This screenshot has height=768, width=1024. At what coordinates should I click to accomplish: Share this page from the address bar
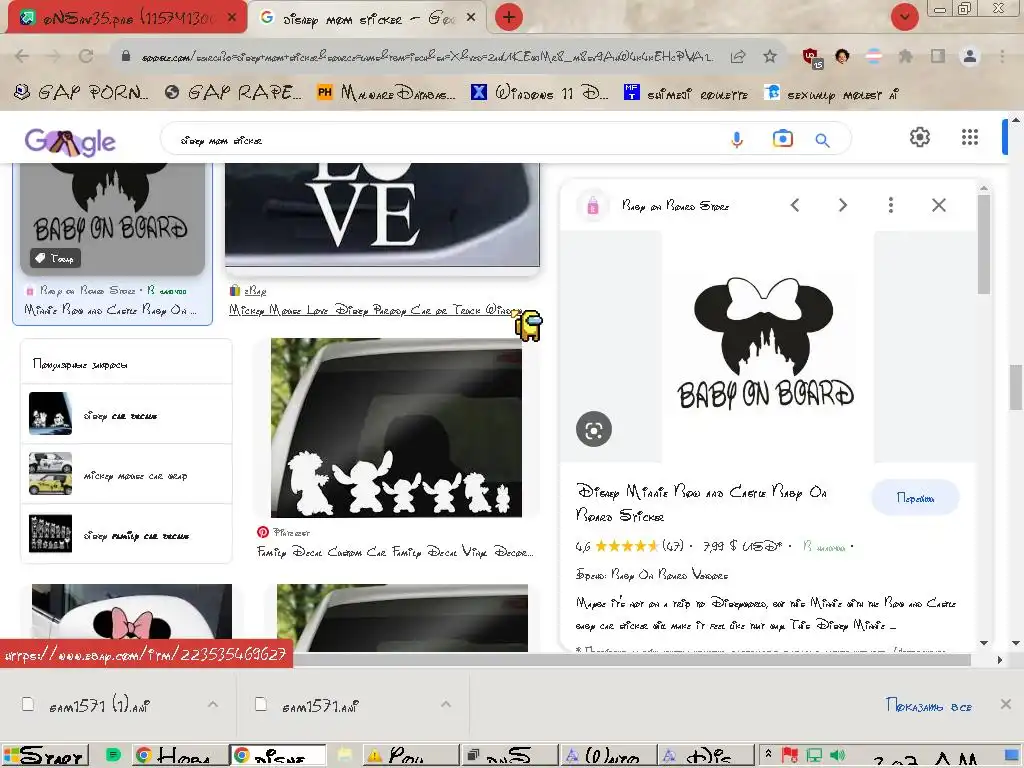[x=738, y=56]
